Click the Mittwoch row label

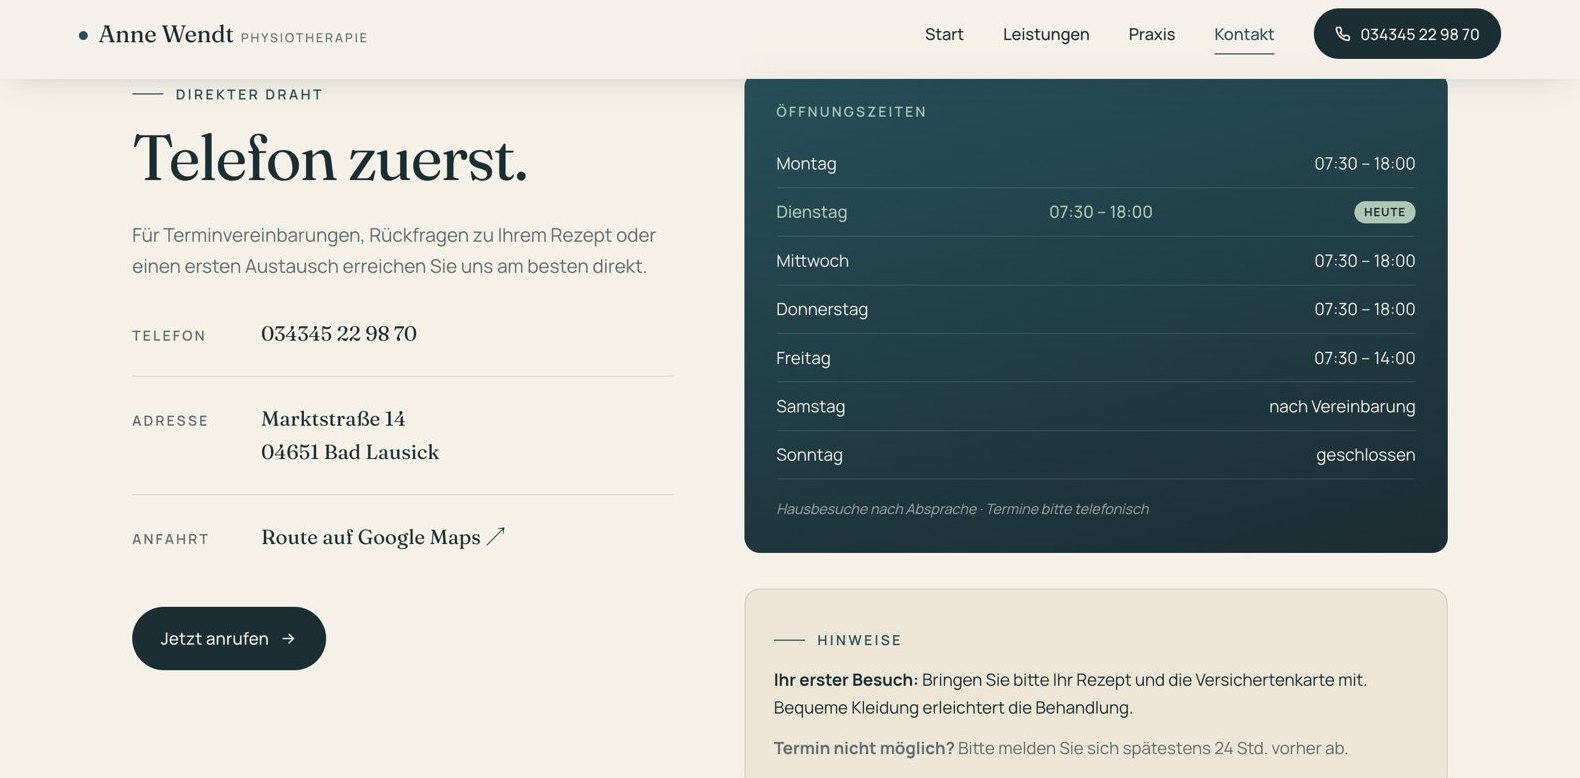(x=812, y=261)
